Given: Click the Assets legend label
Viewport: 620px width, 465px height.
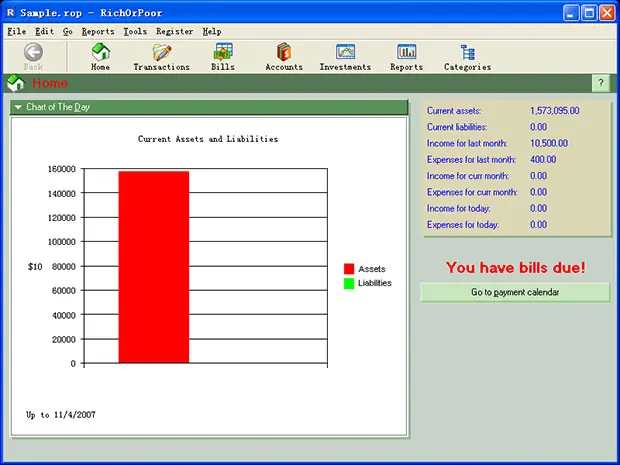Looking at the screenshot, I should coord(372,269).
